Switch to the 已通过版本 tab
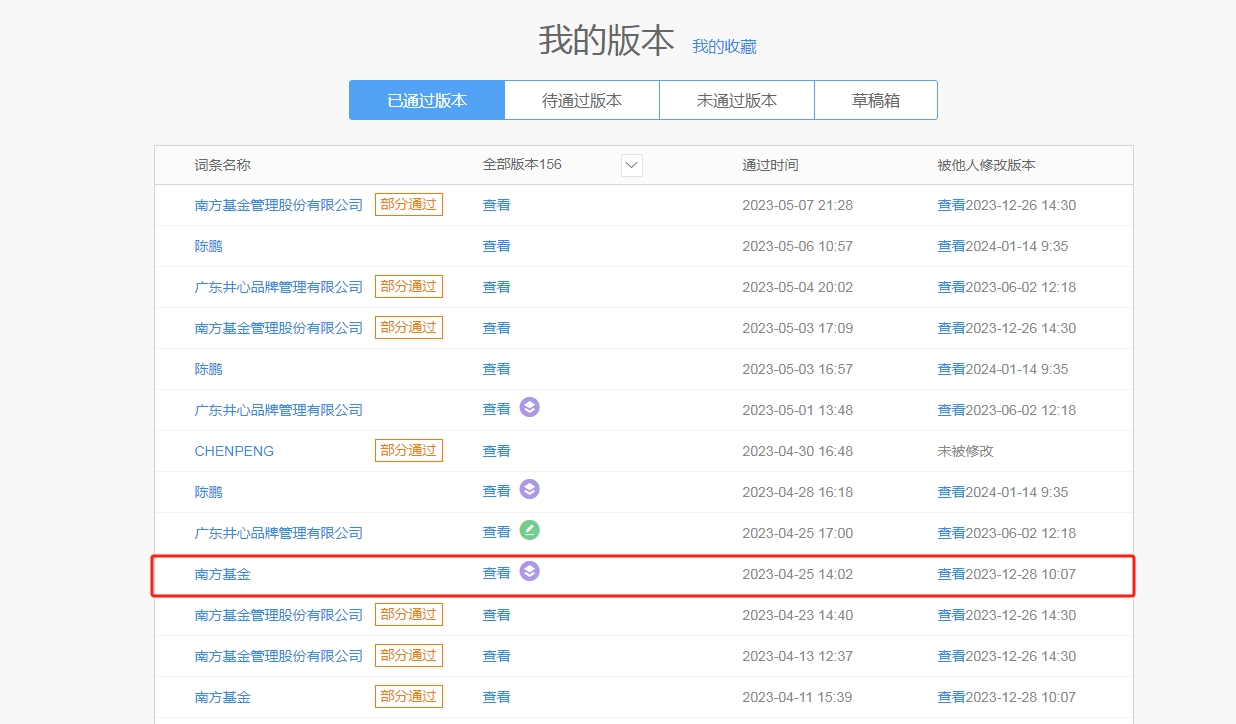This screenshot has width=1236, height=724. [427, 100]
